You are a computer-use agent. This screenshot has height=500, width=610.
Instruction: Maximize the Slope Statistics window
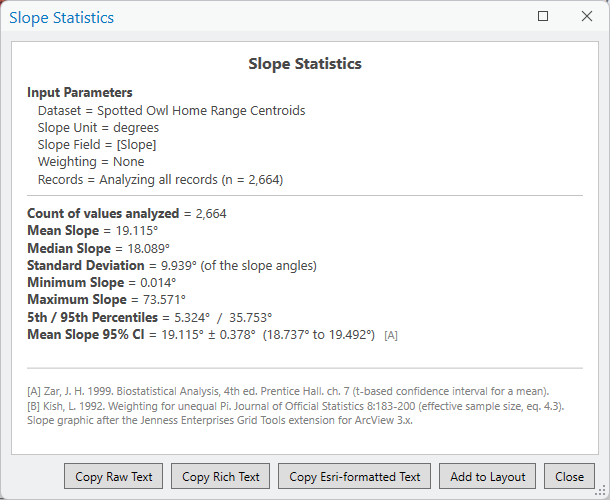pyautogui.click(x=543, y=16)
